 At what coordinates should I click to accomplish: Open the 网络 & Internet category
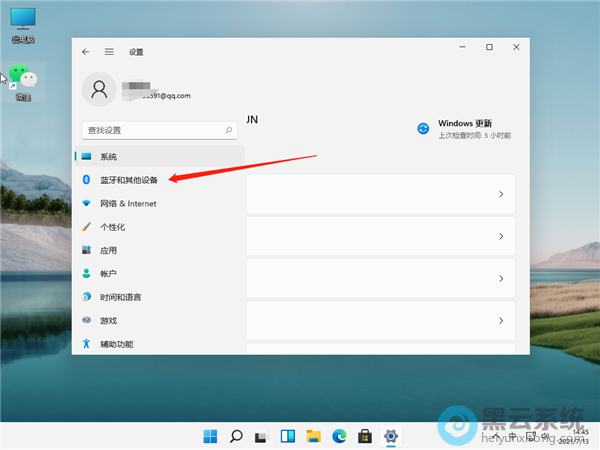[127, 203]
